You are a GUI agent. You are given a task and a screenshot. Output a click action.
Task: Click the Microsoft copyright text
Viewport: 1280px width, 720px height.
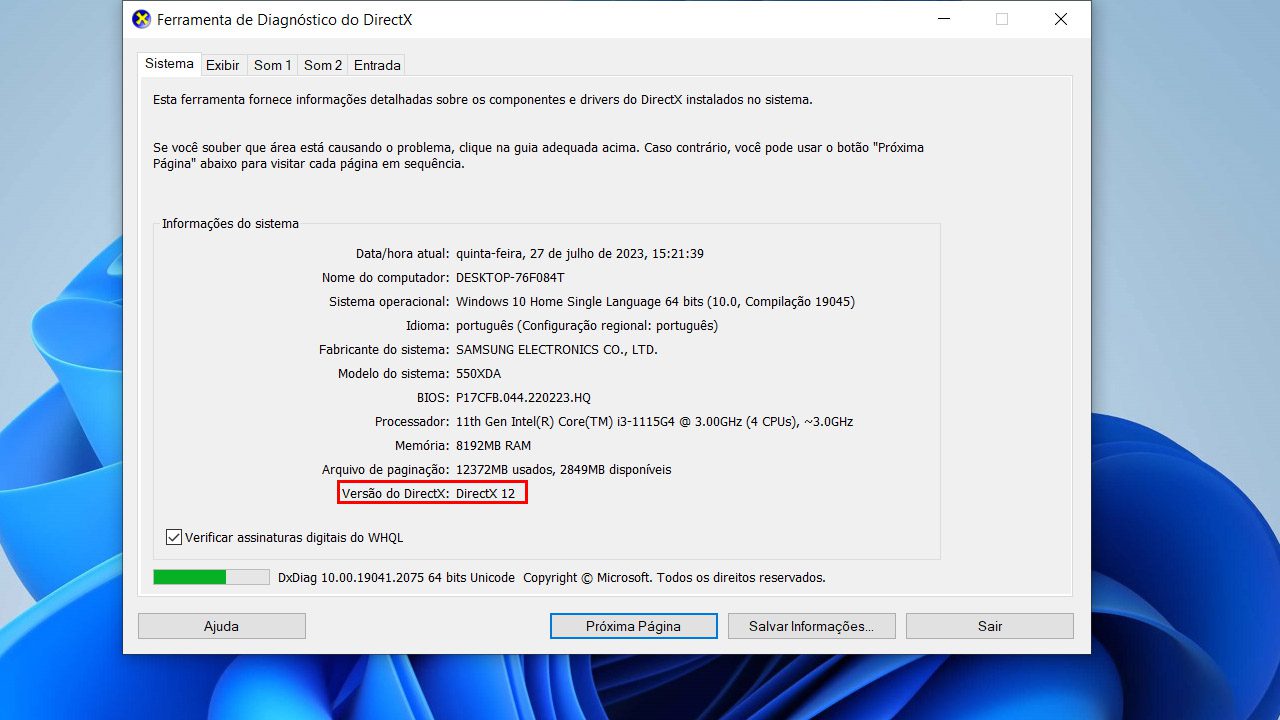(x=674, y=578)
